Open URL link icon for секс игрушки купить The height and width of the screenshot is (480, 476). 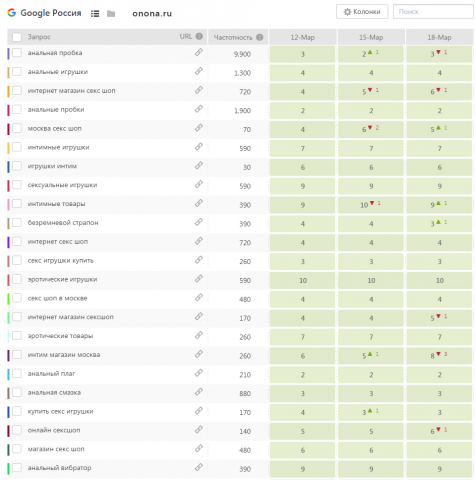coord(199,260)
